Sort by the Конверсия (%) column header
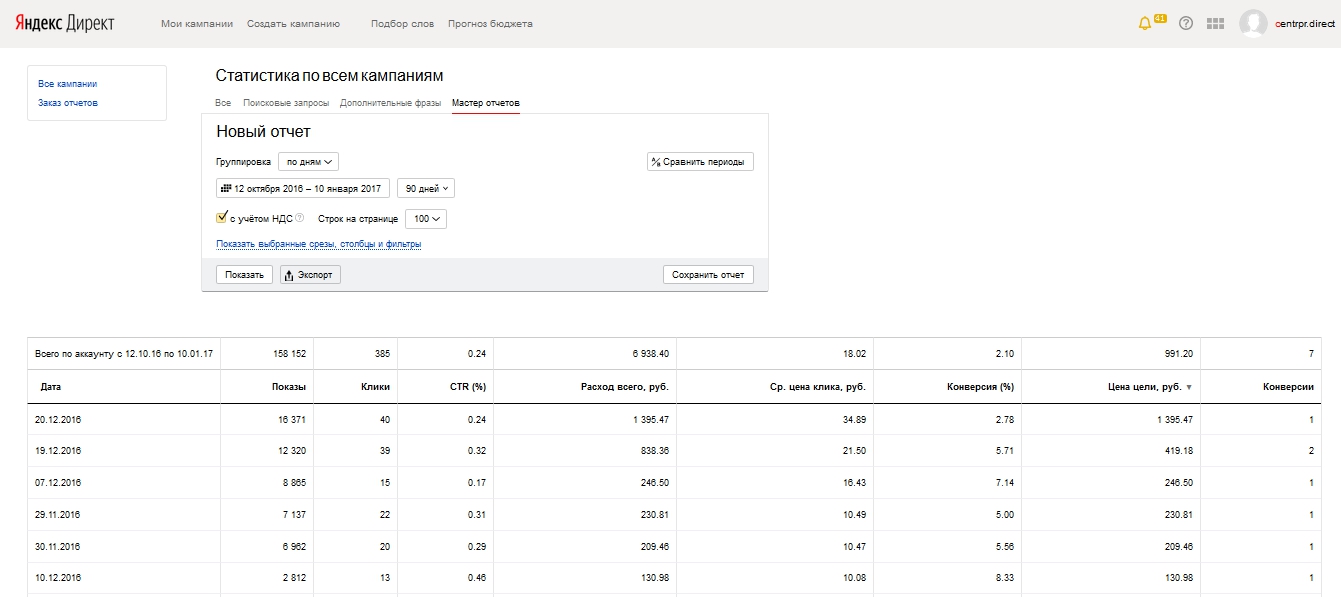The width and height of the screenshot is (1341, 597). click(x=980, y=387)
